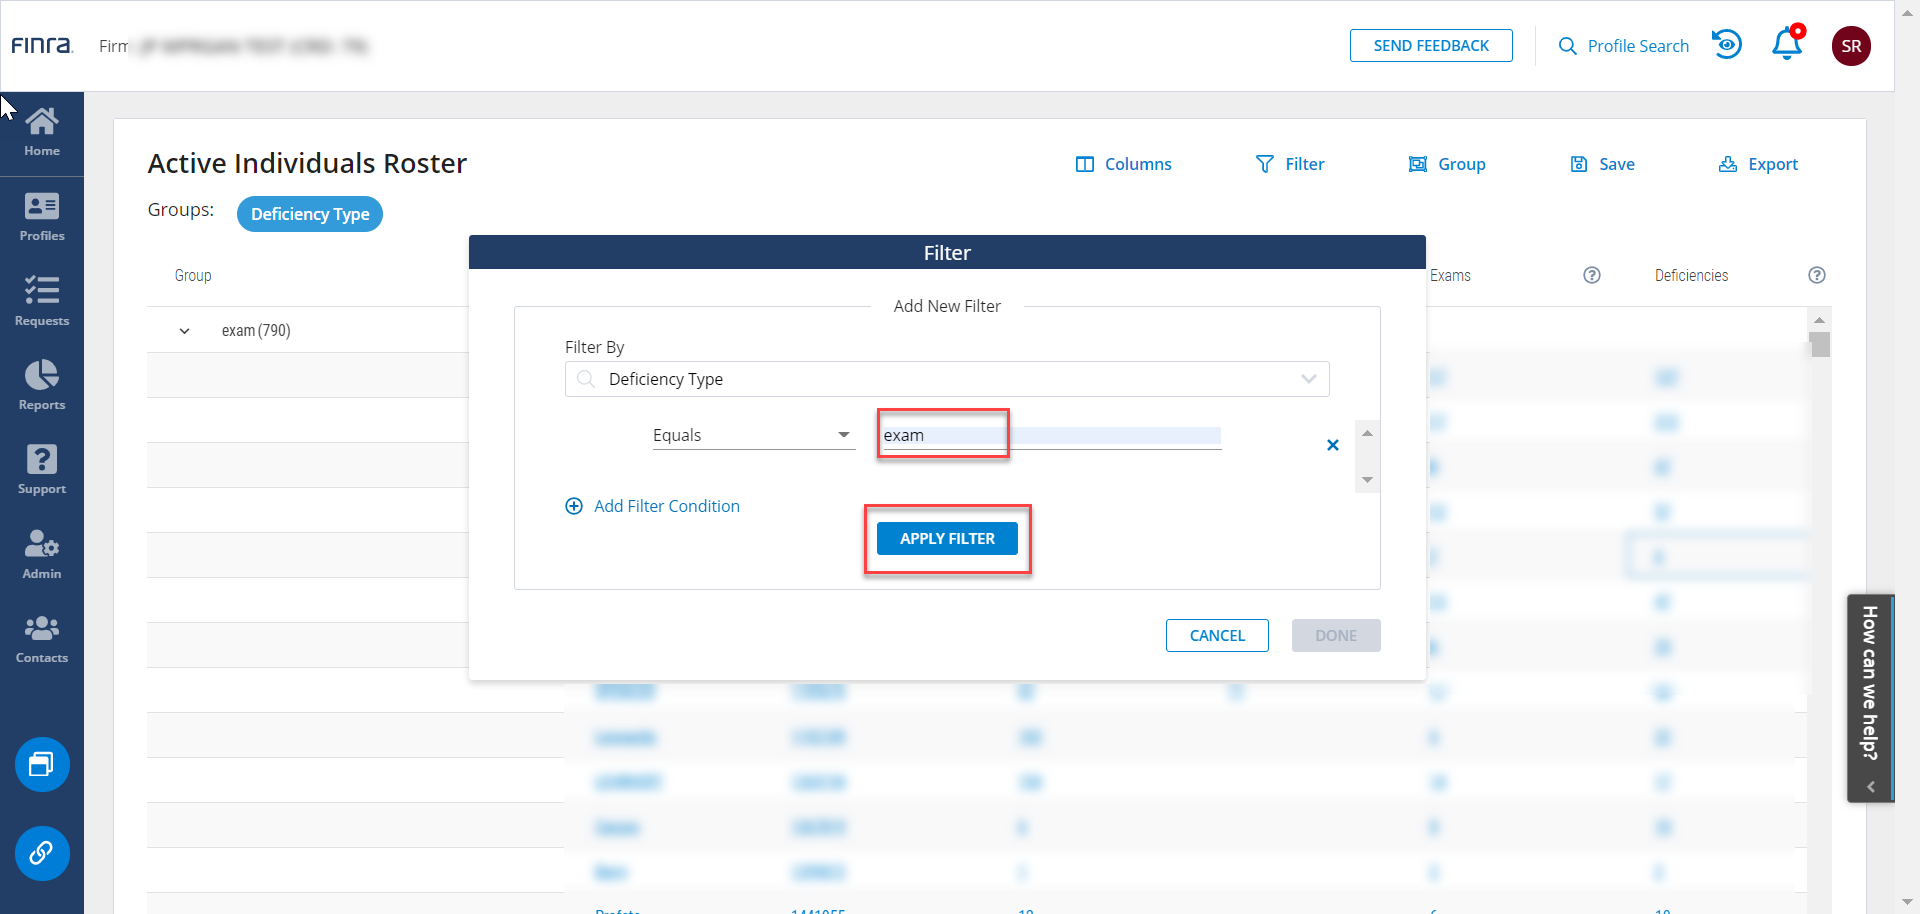Expand the Filter By dropdown
Image resolution: width=1920 pixels, height=914 pixels.
coord(1308,379)
